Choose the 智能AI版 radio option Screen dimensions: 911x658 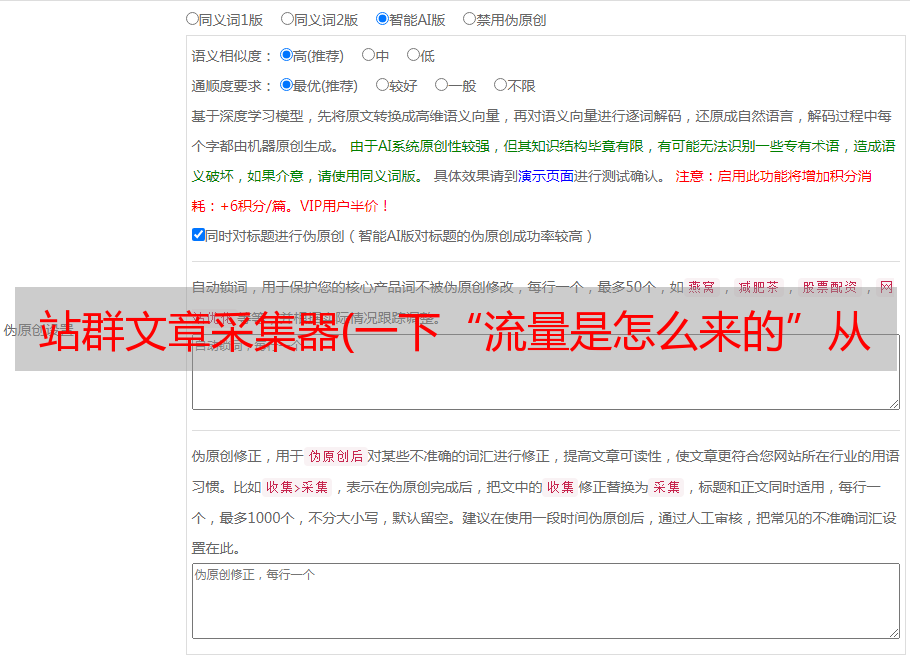click(382, 19)
